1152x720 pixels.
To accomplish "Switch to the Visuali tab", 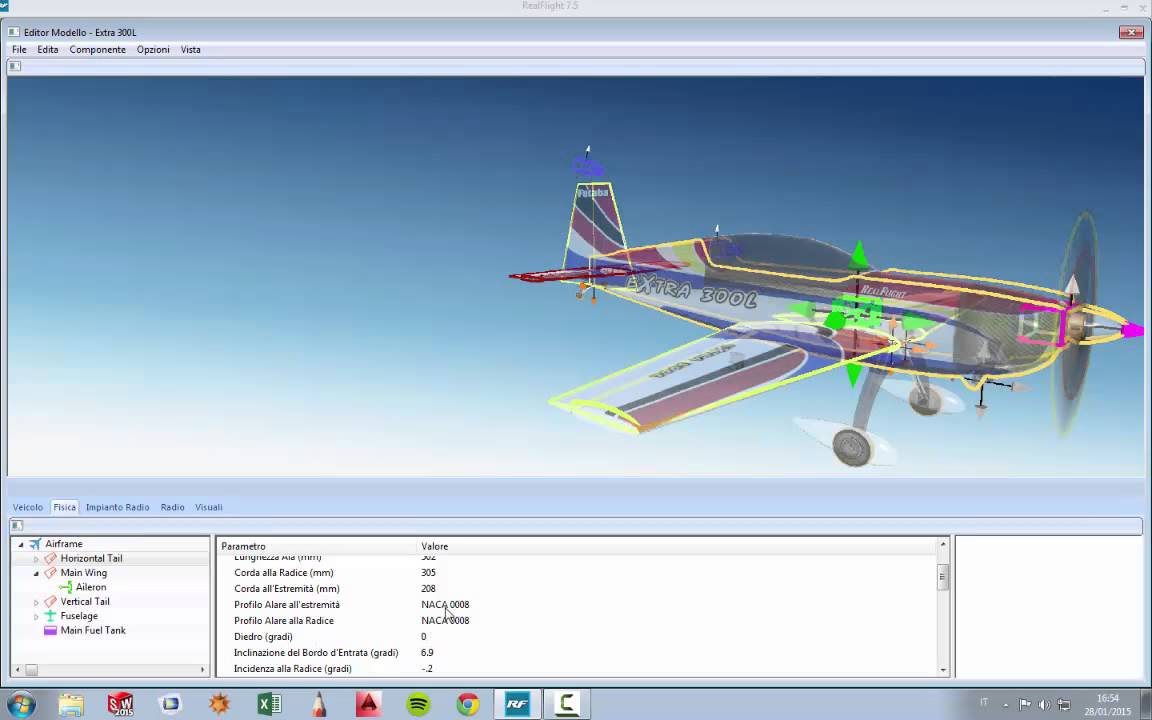I will pyautogui.click(x=209, y=507).
